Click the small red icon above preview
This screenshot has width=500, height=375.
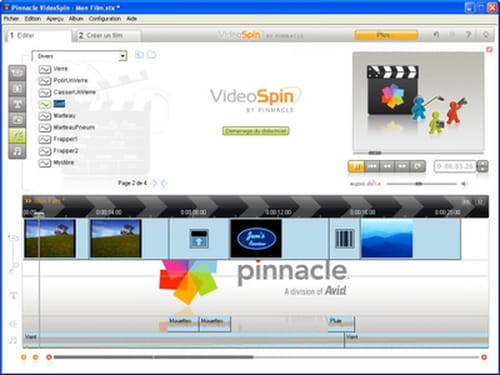point(489,49)
